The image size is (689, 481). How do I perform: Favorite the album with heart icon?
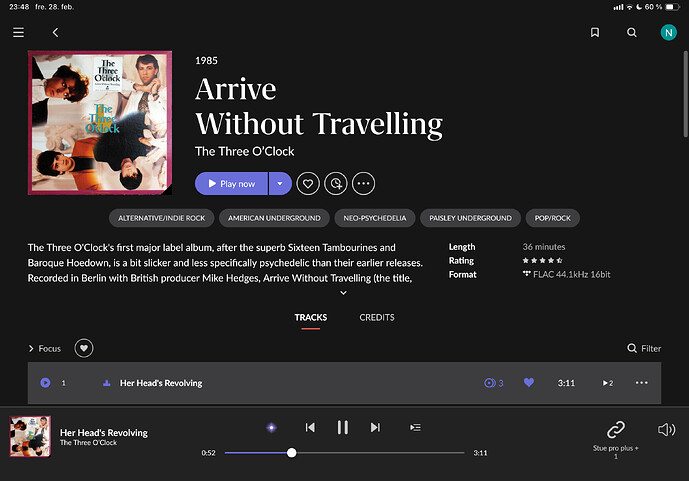308,184
